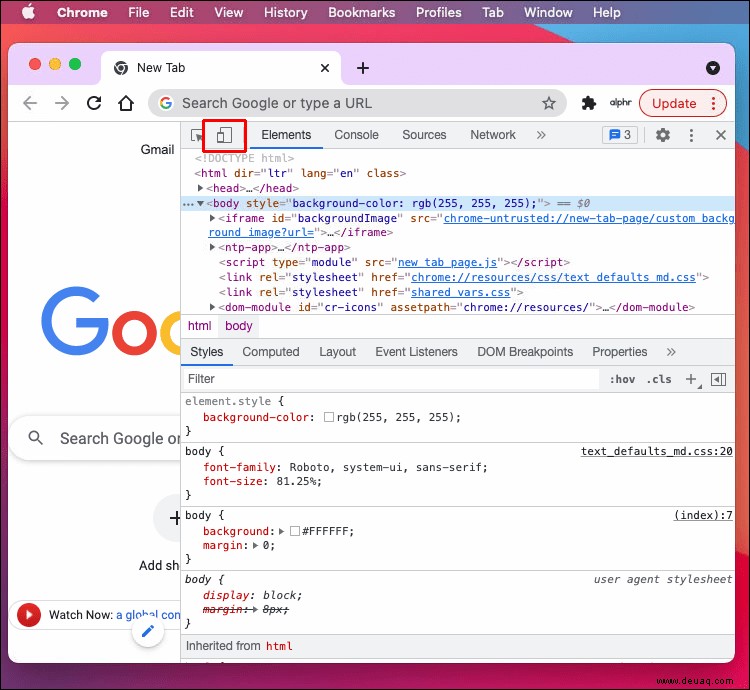Open the Extensions puzzle icon
750x690 pixels.
tap(588, 103)
